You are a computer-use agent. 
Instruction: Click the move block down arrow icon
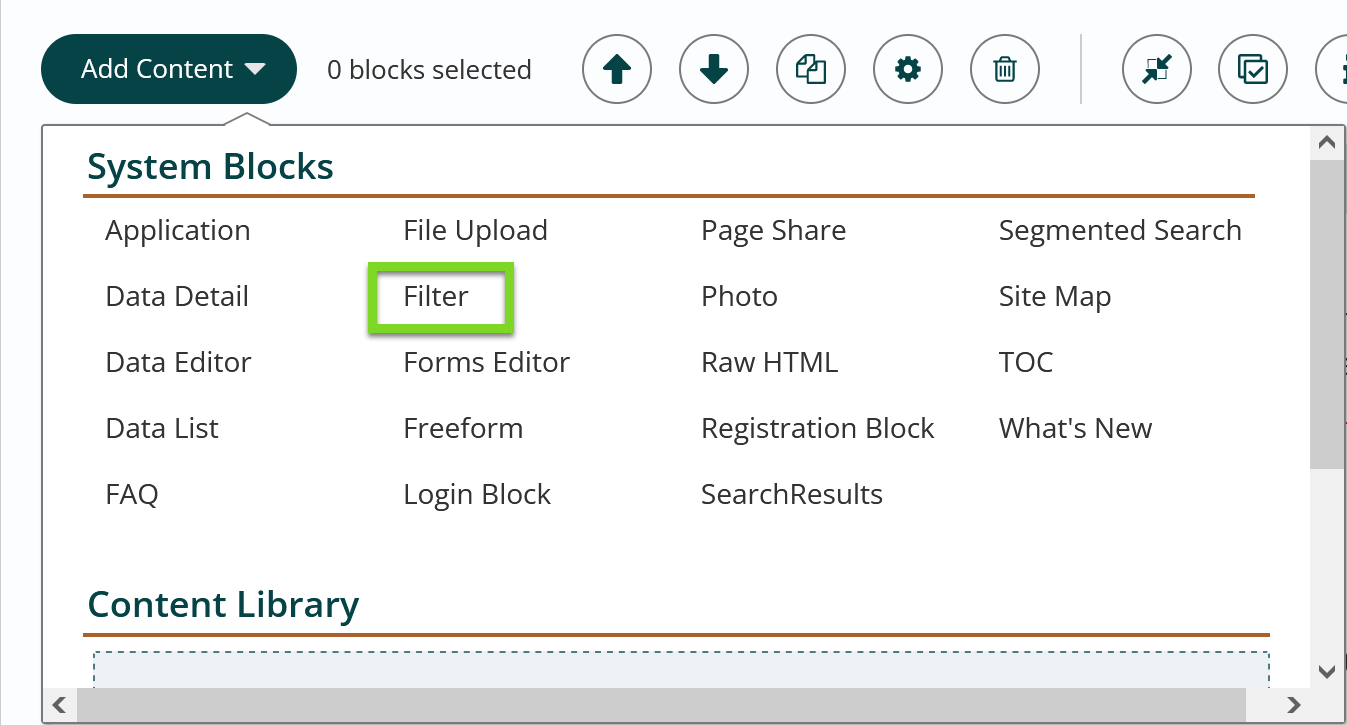point(714,69)
